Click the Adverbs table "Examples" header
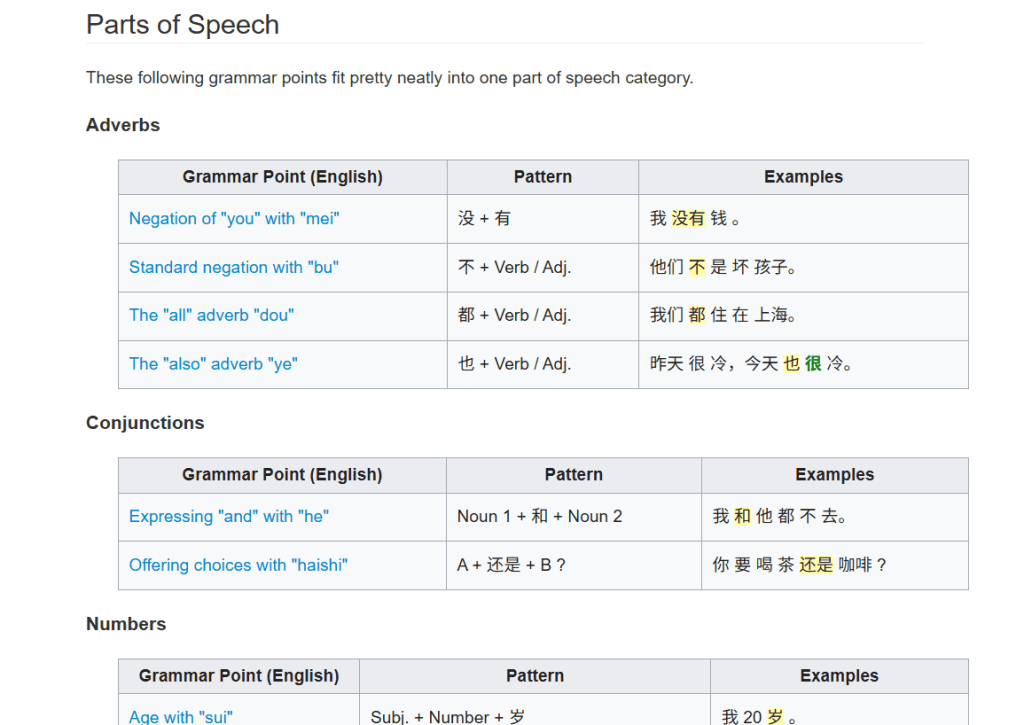This screenshot has width=1024, height=725. (x=803, y=177)
